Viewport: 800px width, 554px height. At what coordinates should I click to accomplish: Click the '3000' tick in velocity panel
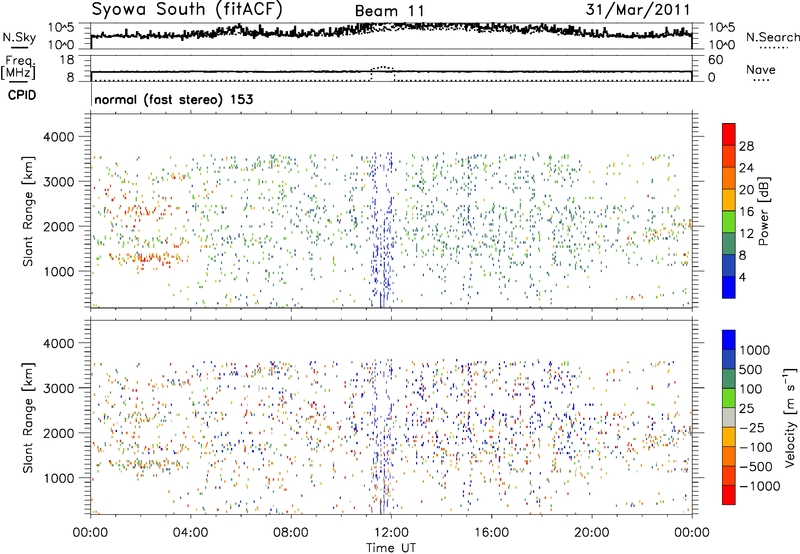click(x=58, y=388)
